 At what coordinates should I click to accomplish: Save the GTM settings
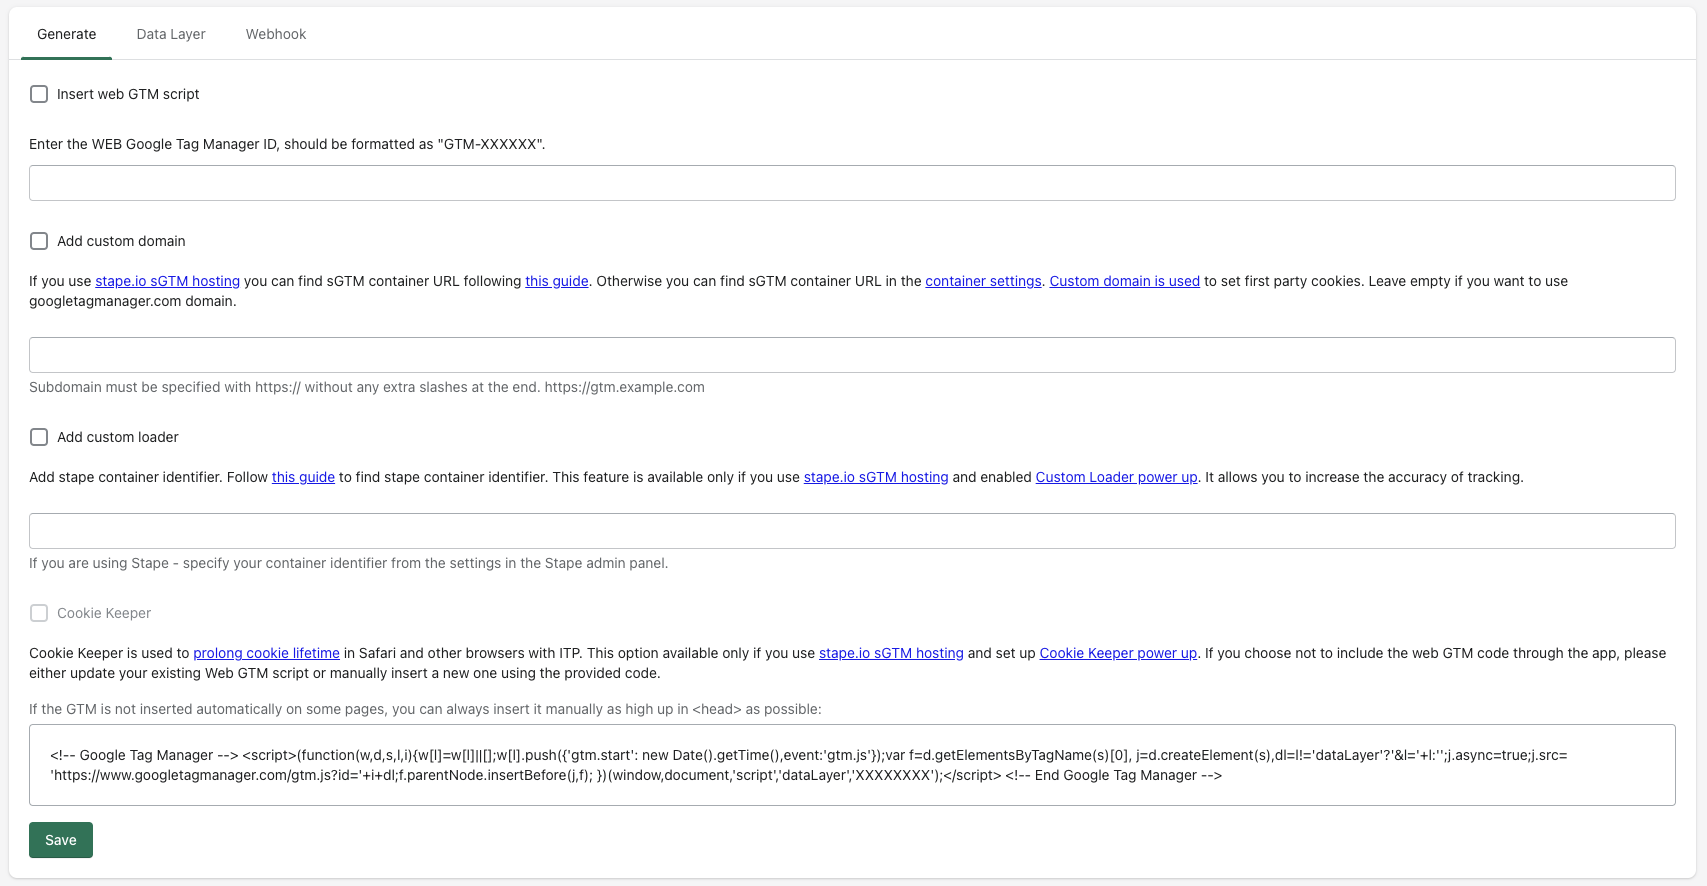click(61, 840)
